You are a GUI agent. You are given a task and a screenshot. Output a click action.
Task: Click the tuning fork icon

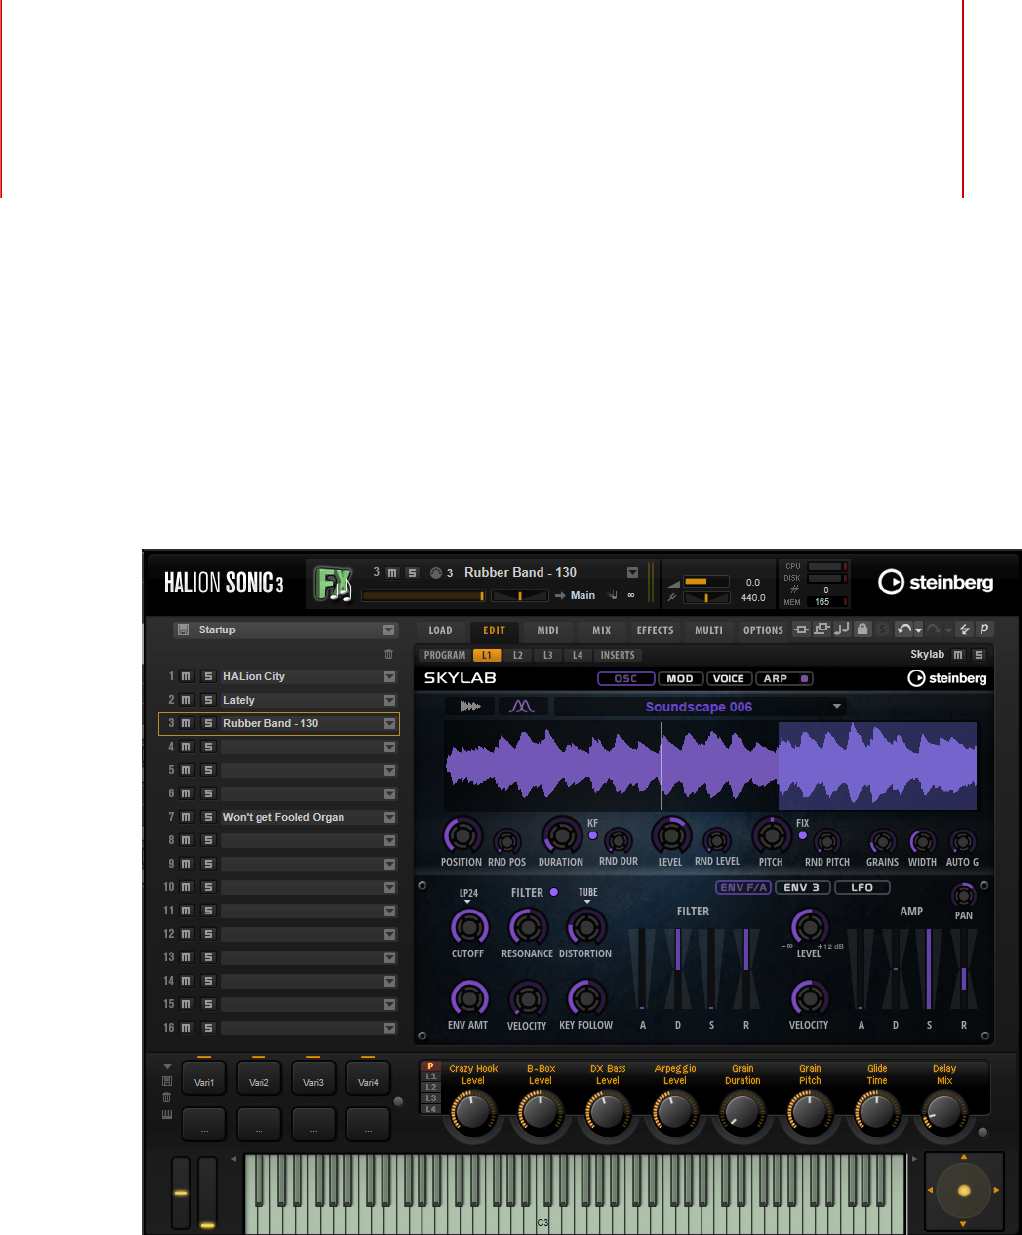pyautogui.click(x=672, y=598)
